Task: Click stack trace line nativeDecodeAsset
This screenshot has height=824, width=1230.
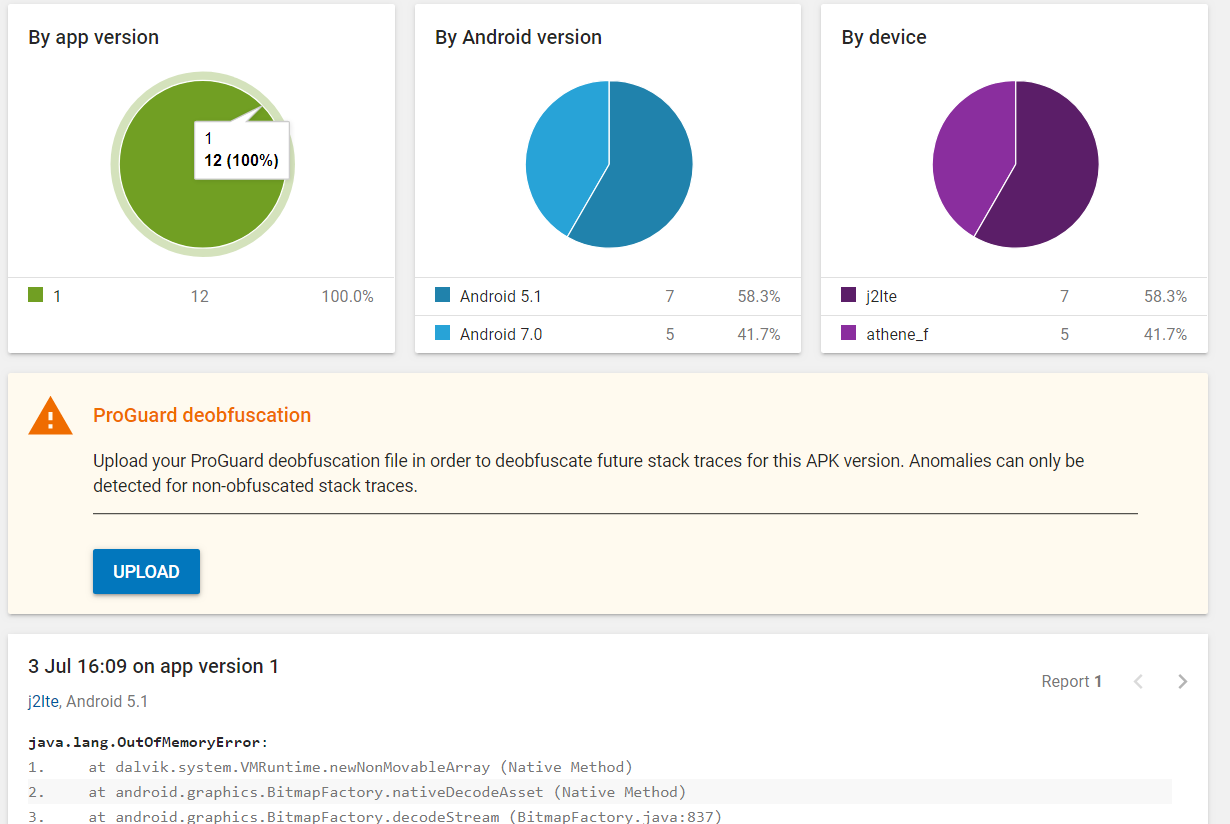Action: [386, 792]
